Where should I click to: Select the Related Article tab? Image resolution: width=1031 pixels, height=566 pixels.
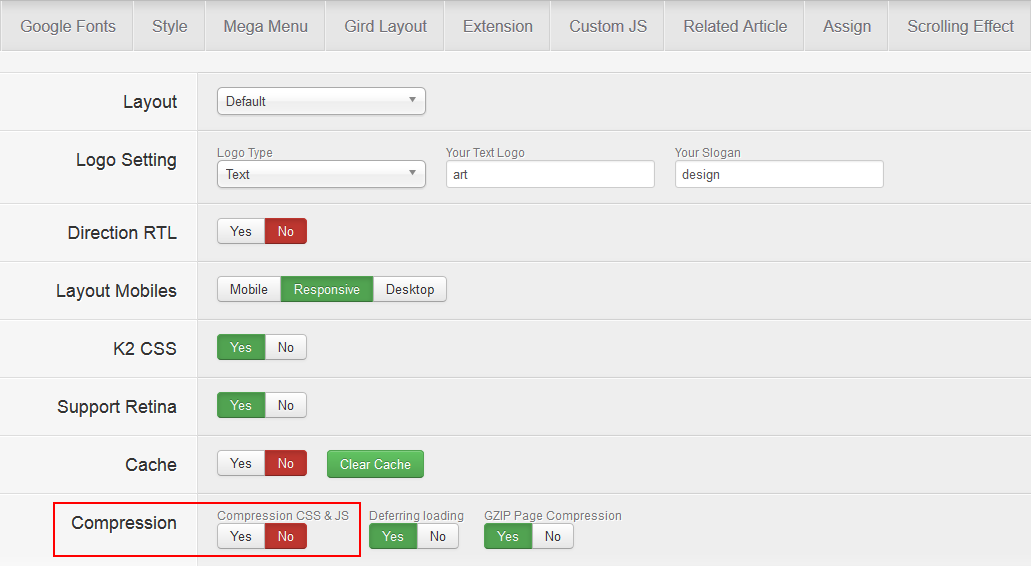click(735, 26)
